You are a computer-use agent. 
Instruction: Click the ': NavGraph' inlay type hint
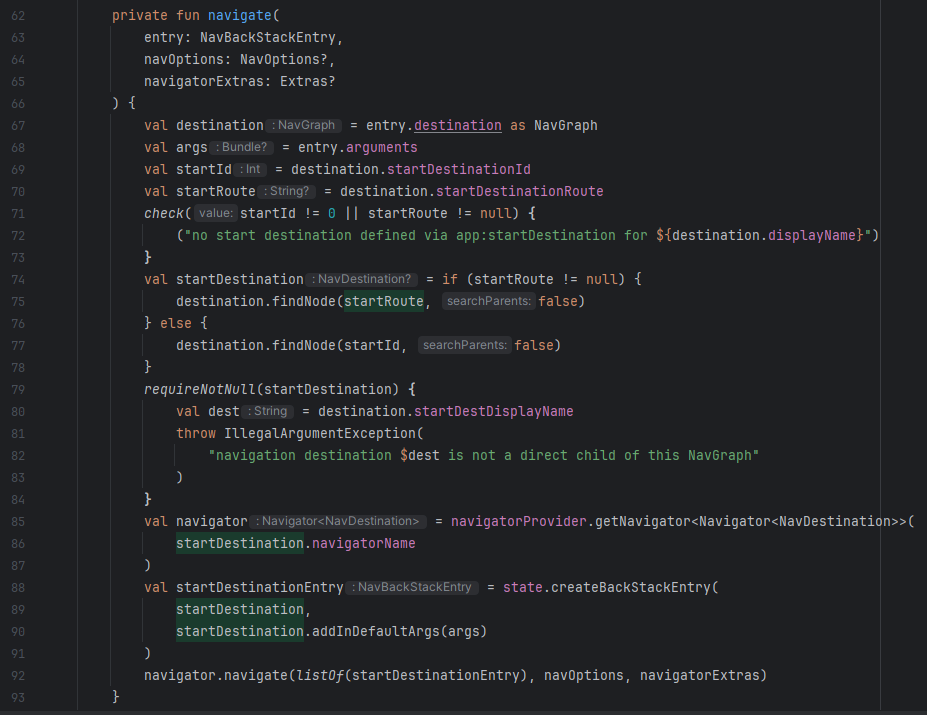pos(303,125)
